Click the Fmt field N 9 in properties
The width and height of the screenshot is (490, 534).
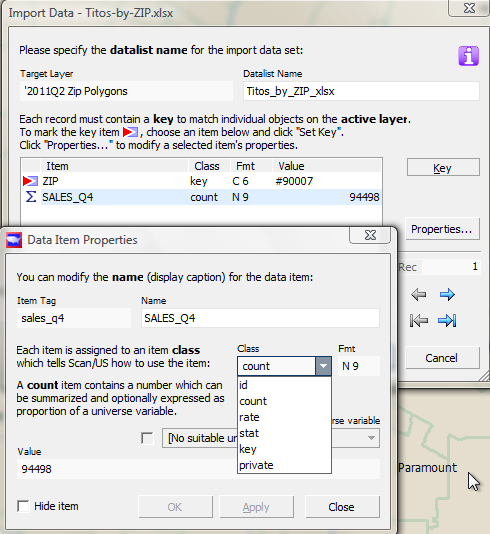[359, 366]
